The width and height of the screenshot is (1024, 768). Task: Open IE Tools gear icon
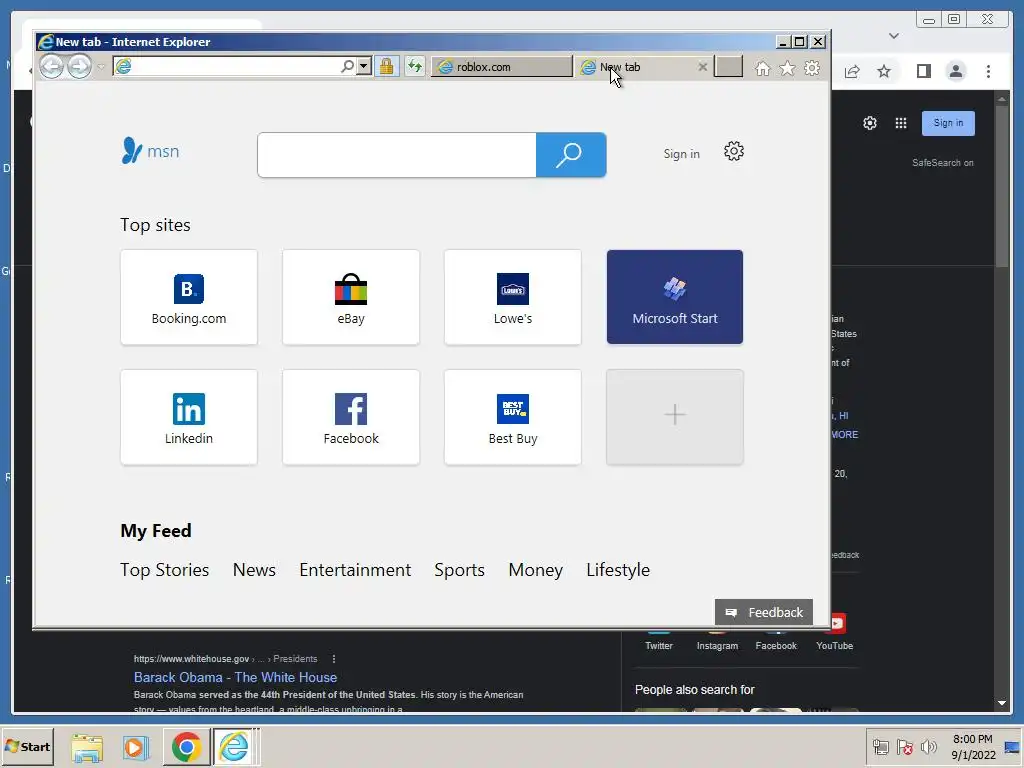[x=812, y=68]
